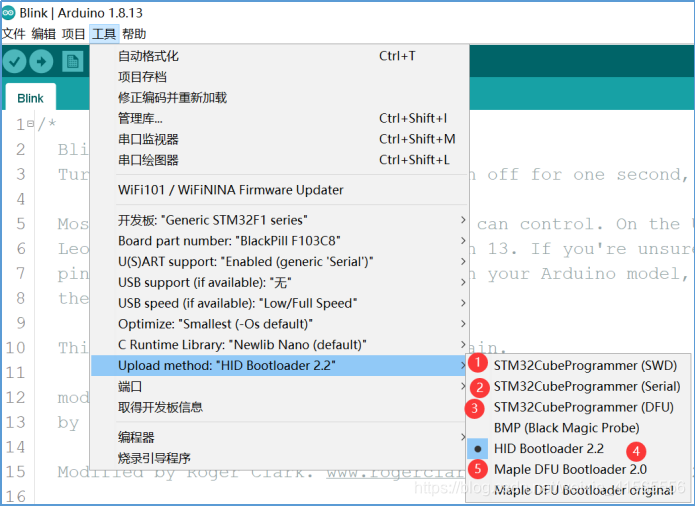Click 'your Arduino model,' comment text
This screenshot has width=695, height=506.
(588, 274)
